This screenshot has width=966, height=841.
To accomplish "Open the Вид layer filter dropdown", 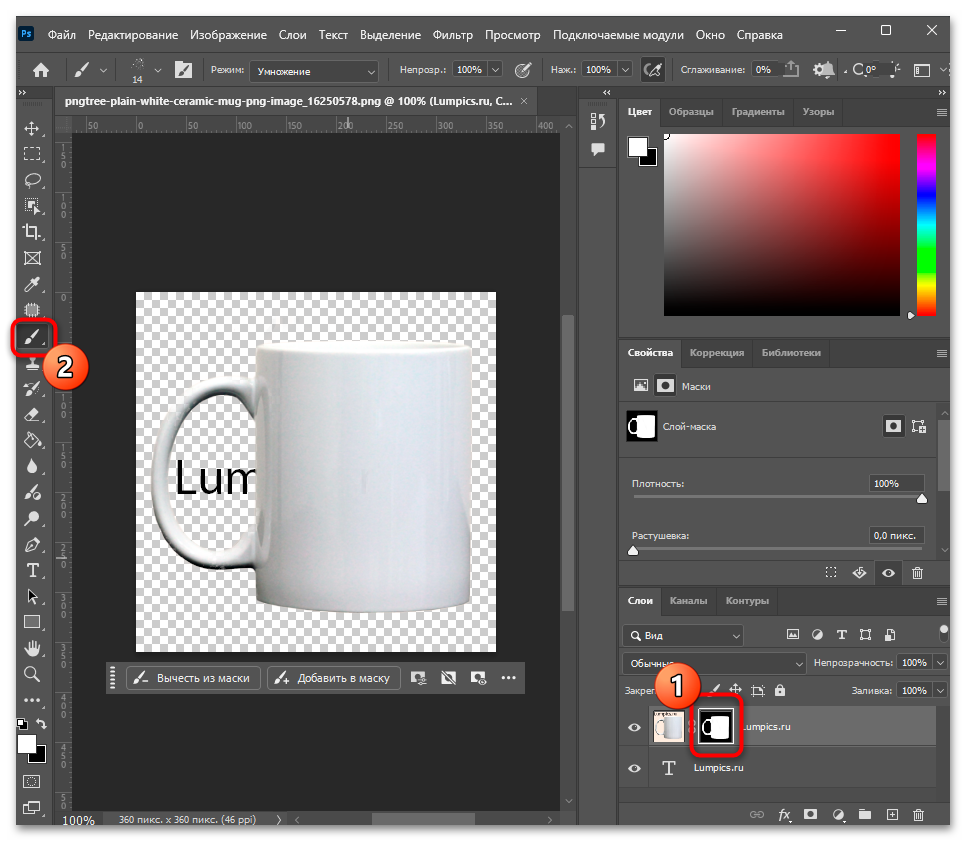I will click(683, 635).
